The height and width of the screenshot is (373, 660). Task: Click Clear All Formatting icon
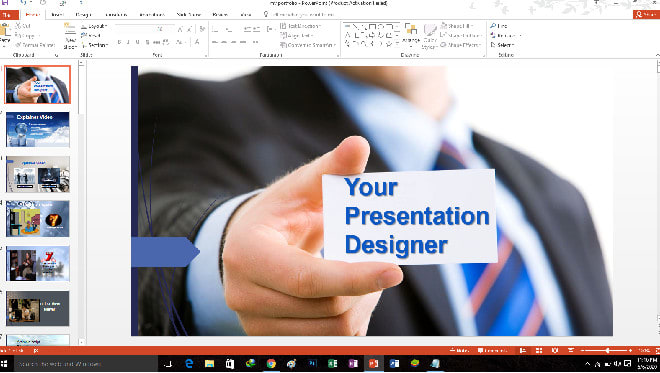[x=202, y=29]
